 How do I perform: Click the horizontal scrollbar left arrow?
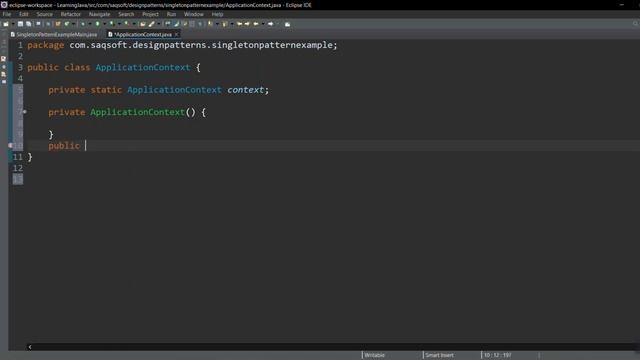pos(30,347)
